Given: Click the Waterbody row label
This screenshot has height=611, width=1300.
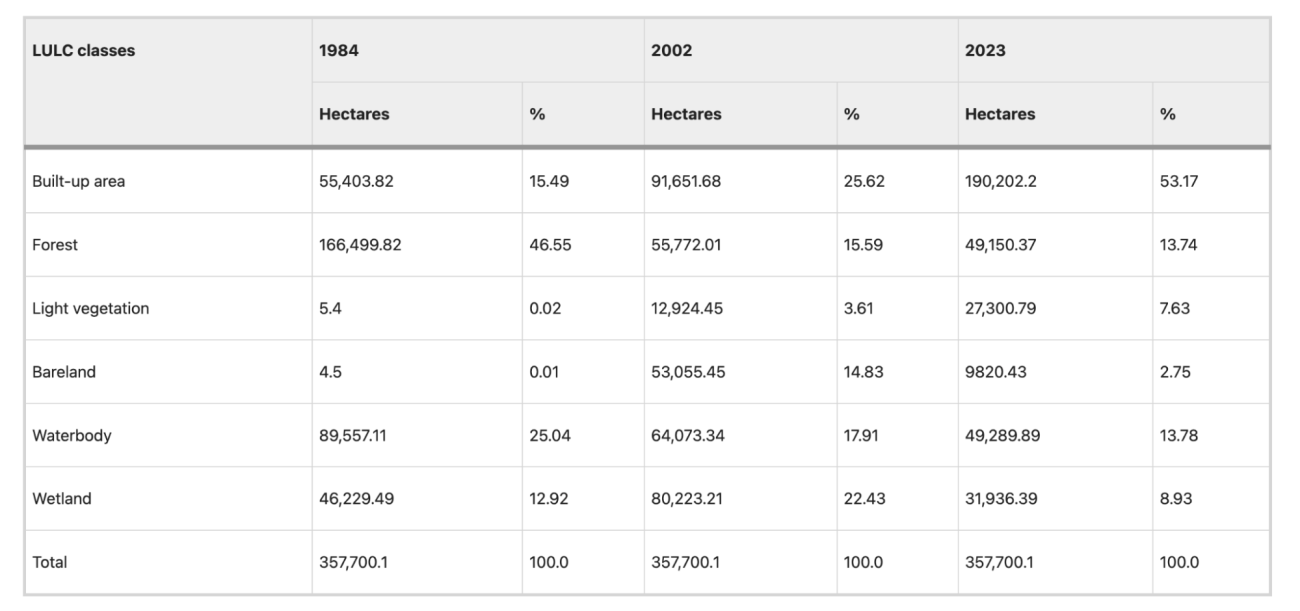Looking at the screenshot, I should pyautogui.click(x=71, y=435).
